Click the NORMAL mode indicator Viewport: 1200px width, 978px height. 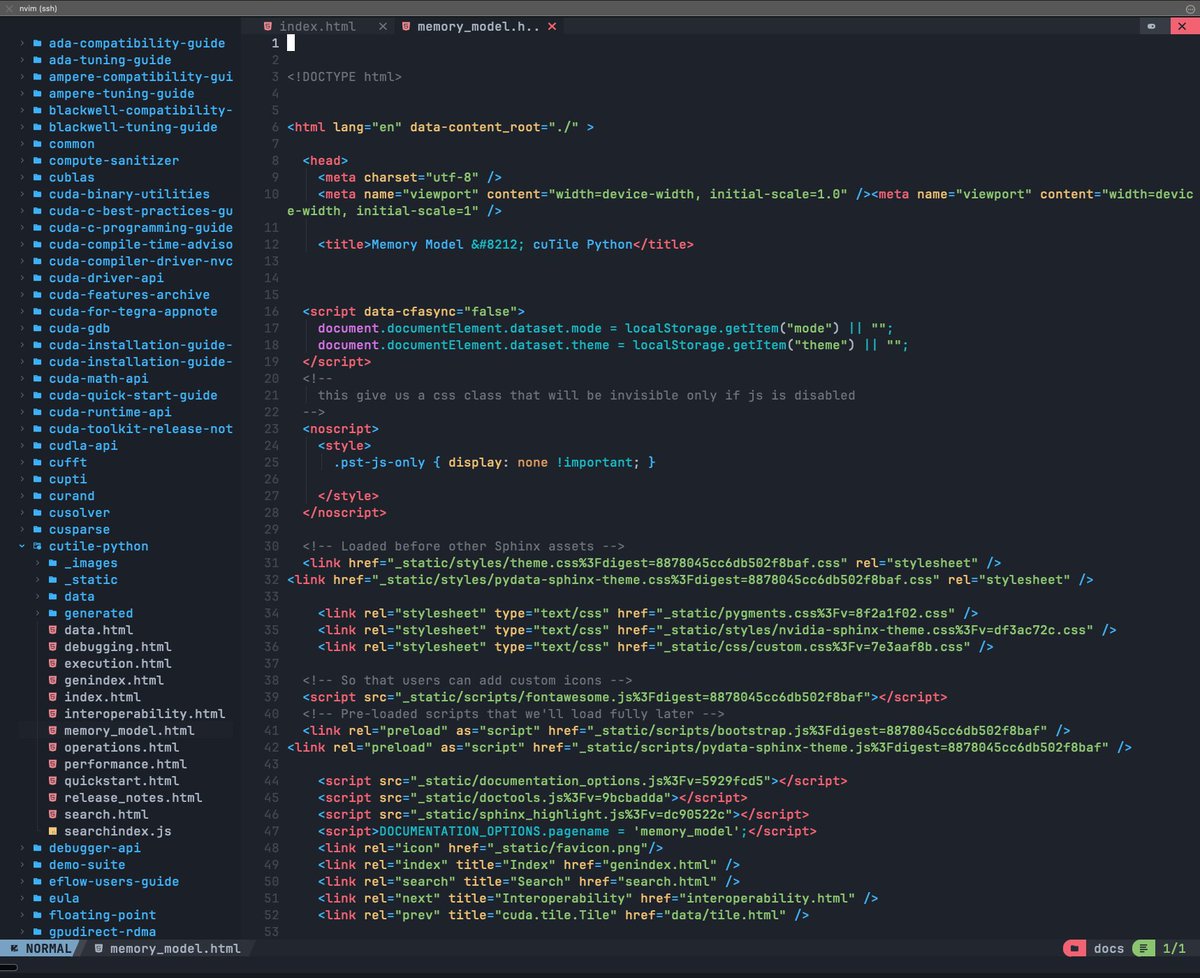pos(38,948)
